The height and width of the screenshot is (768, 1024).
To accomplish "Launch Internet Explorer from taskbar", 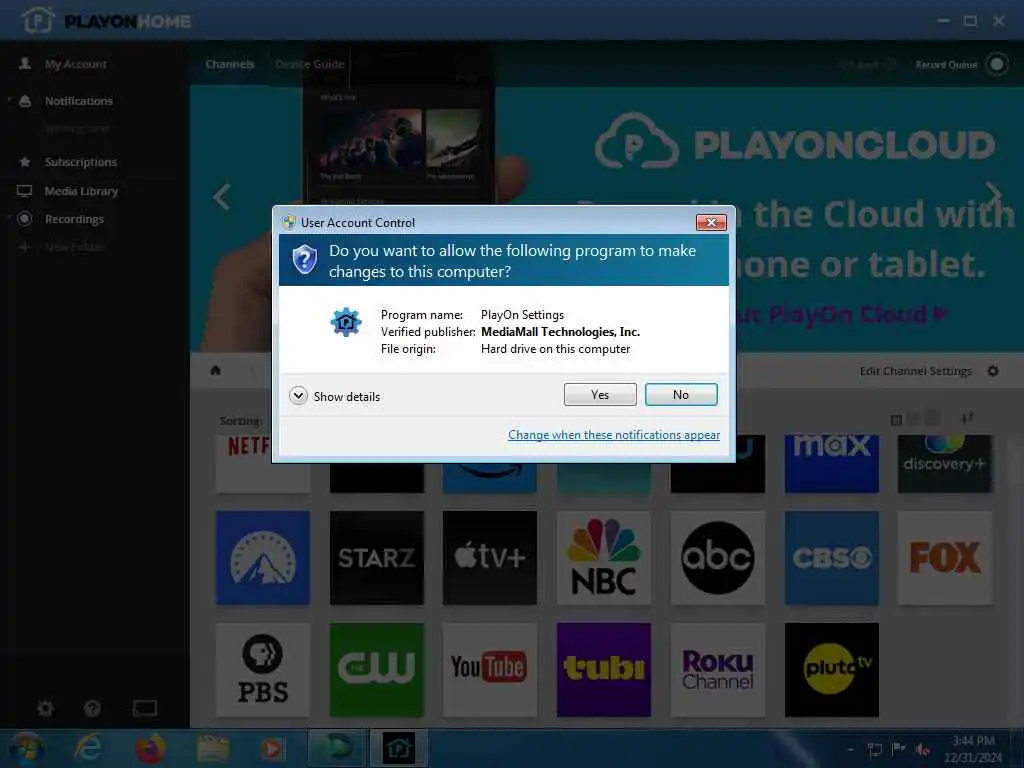I will (88, 748).
